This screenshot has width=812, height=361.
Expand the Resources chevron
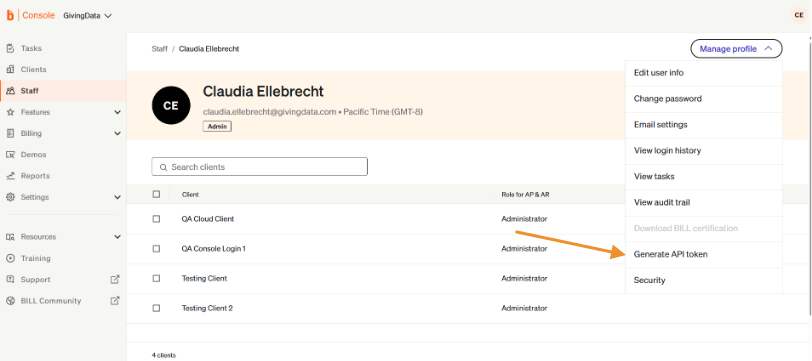[118, 237]
